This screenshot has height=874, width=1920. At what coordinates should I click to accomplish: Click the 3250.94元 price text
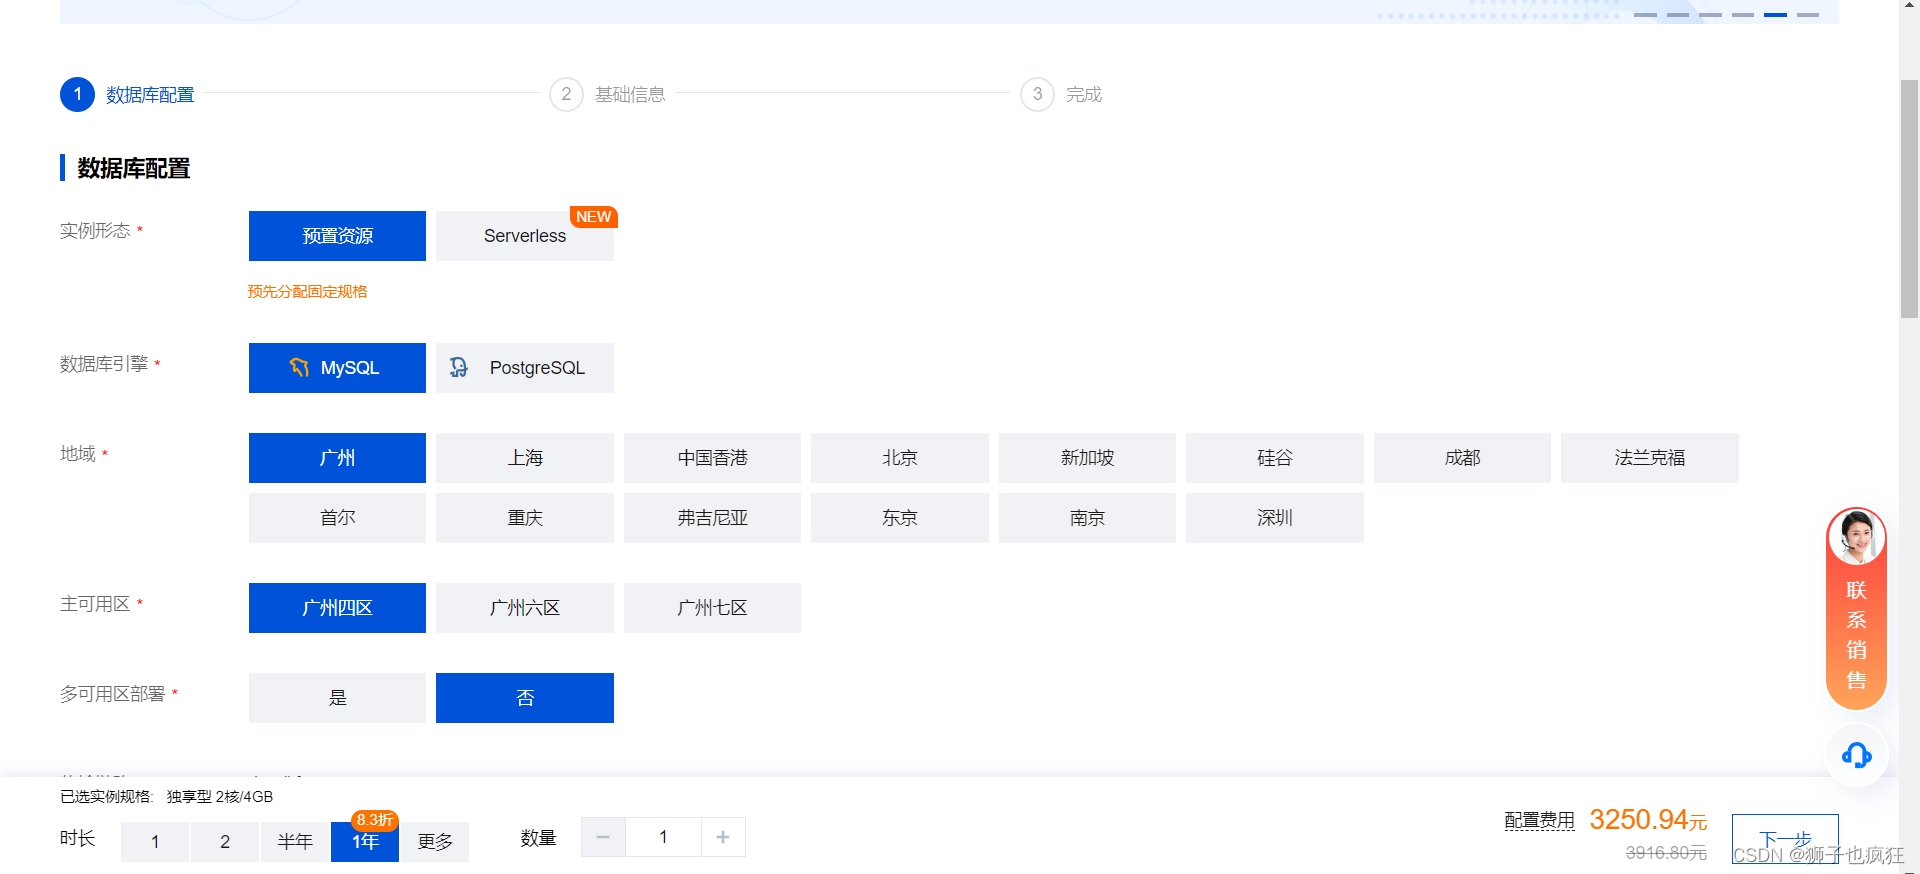[x=1648, y=820]
